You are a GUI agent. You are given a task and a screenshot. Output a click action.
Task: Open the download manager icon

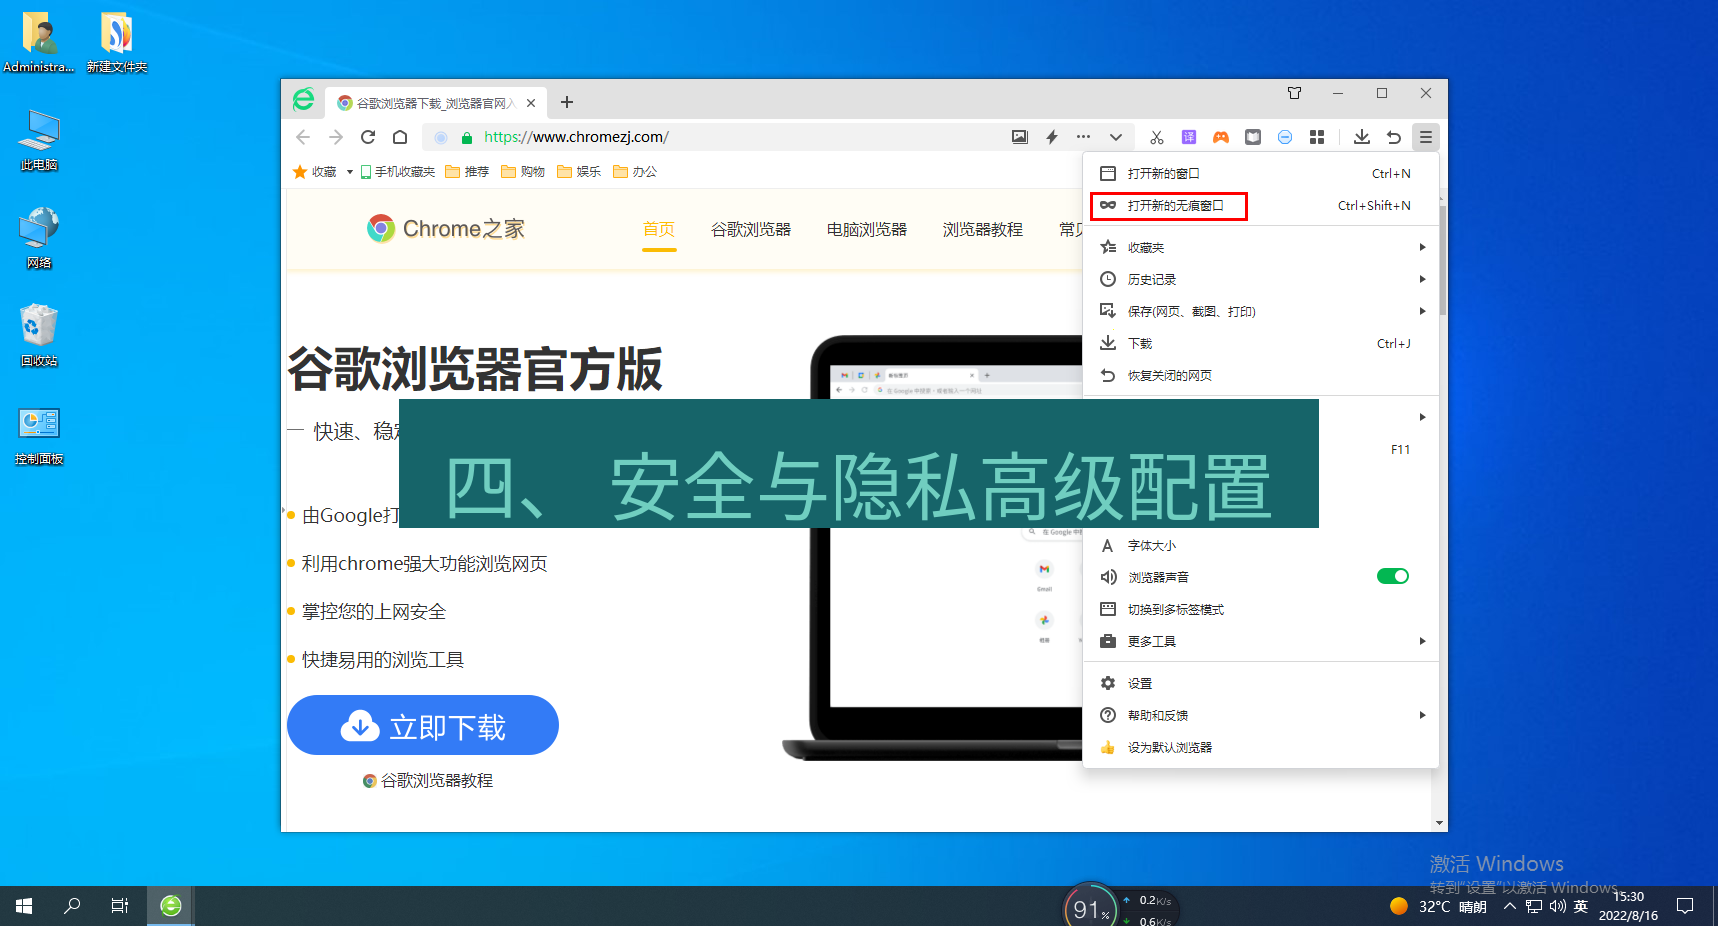1362,137
